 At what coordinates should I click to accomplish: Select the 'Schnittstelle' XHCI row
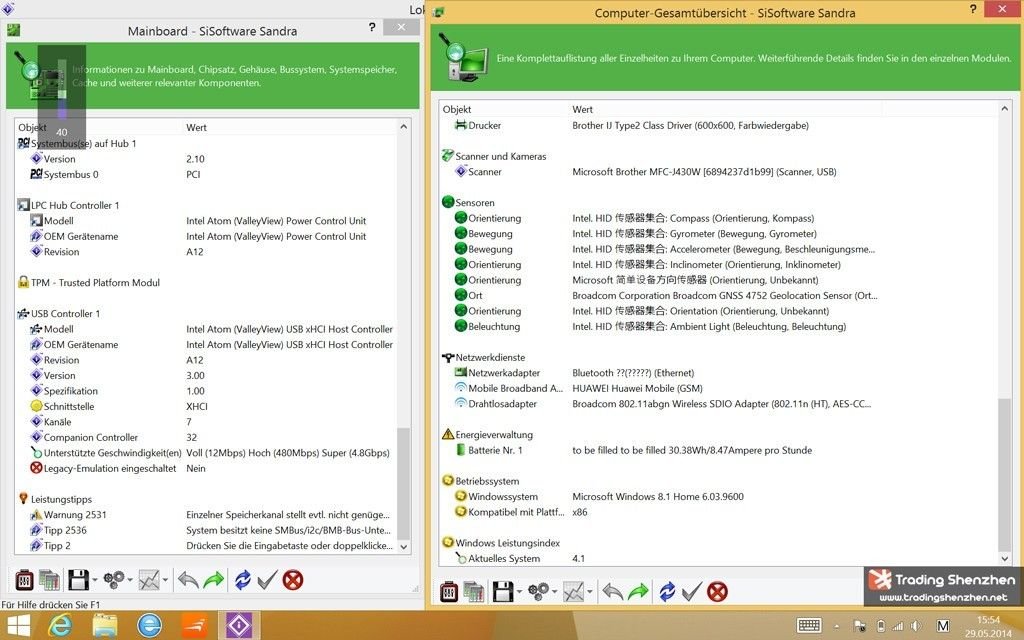(206, 406)
